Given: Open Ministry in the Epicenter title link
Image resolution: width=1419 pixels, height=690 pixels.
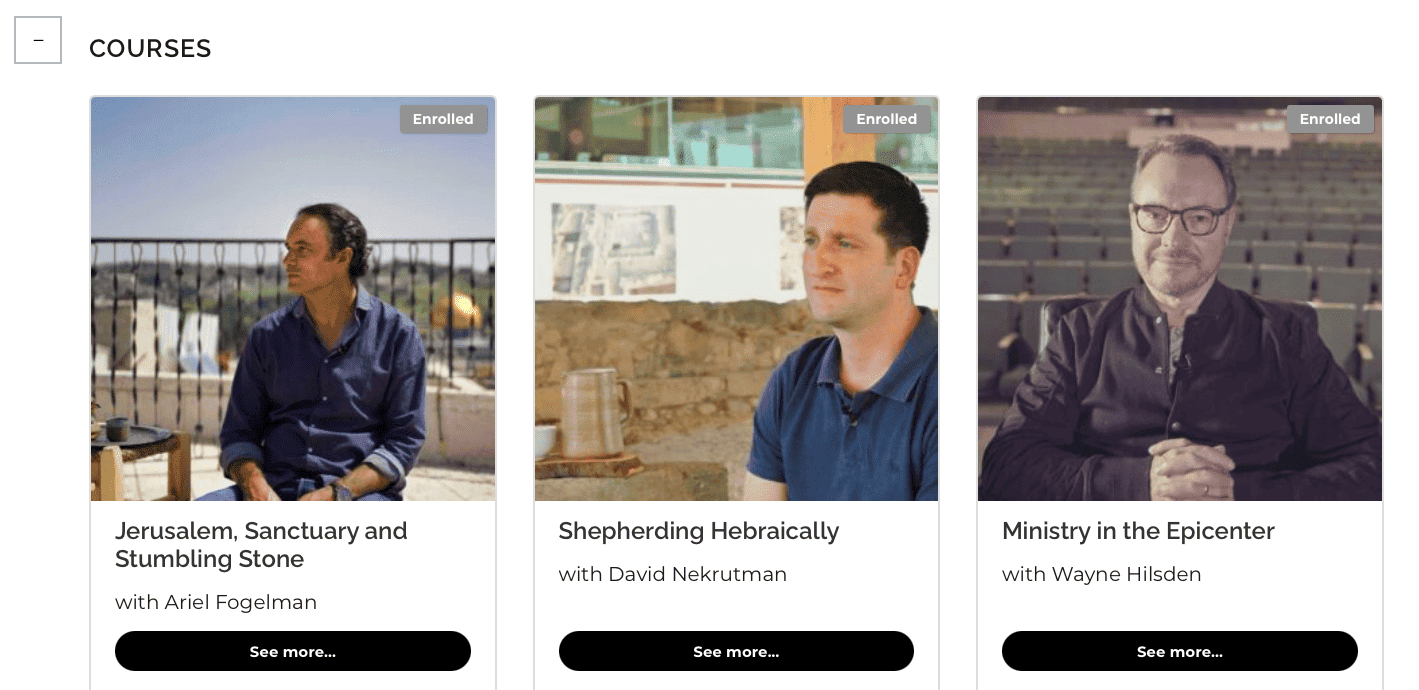Looking at the screenshot, I should [1138, 531].
